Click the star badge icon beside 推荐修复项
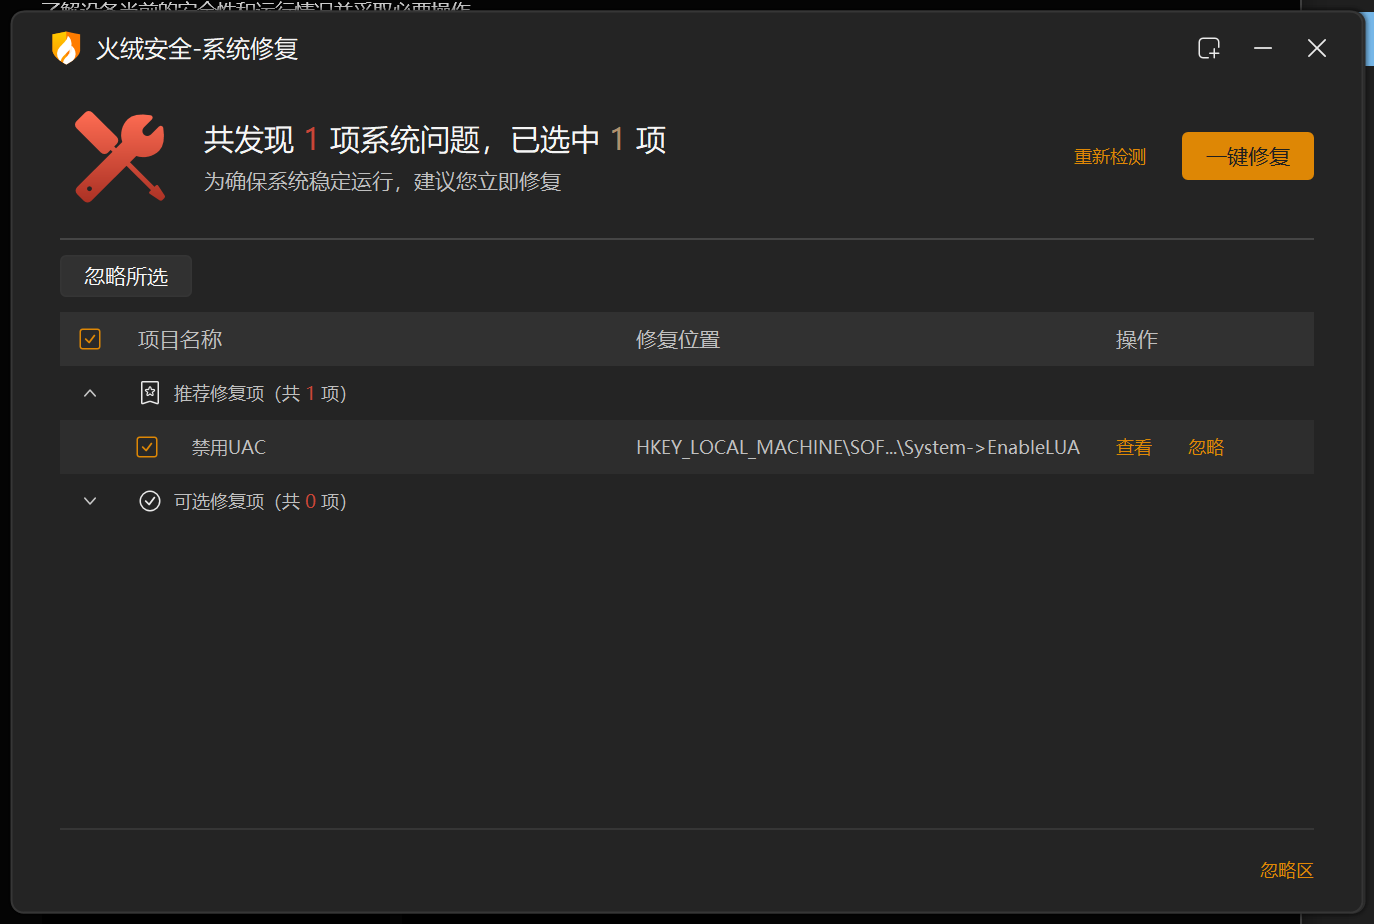 149,392
